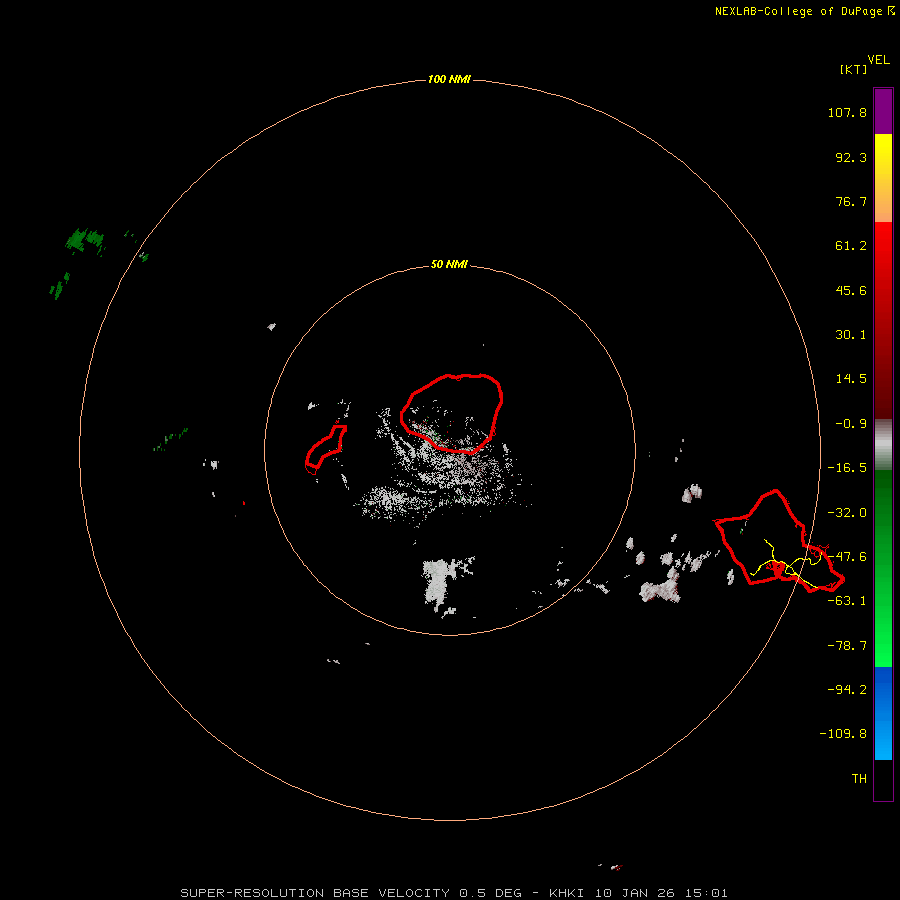Click the VEL legend title
Viewport: 900px width, 900px height.
coord(878,60)
